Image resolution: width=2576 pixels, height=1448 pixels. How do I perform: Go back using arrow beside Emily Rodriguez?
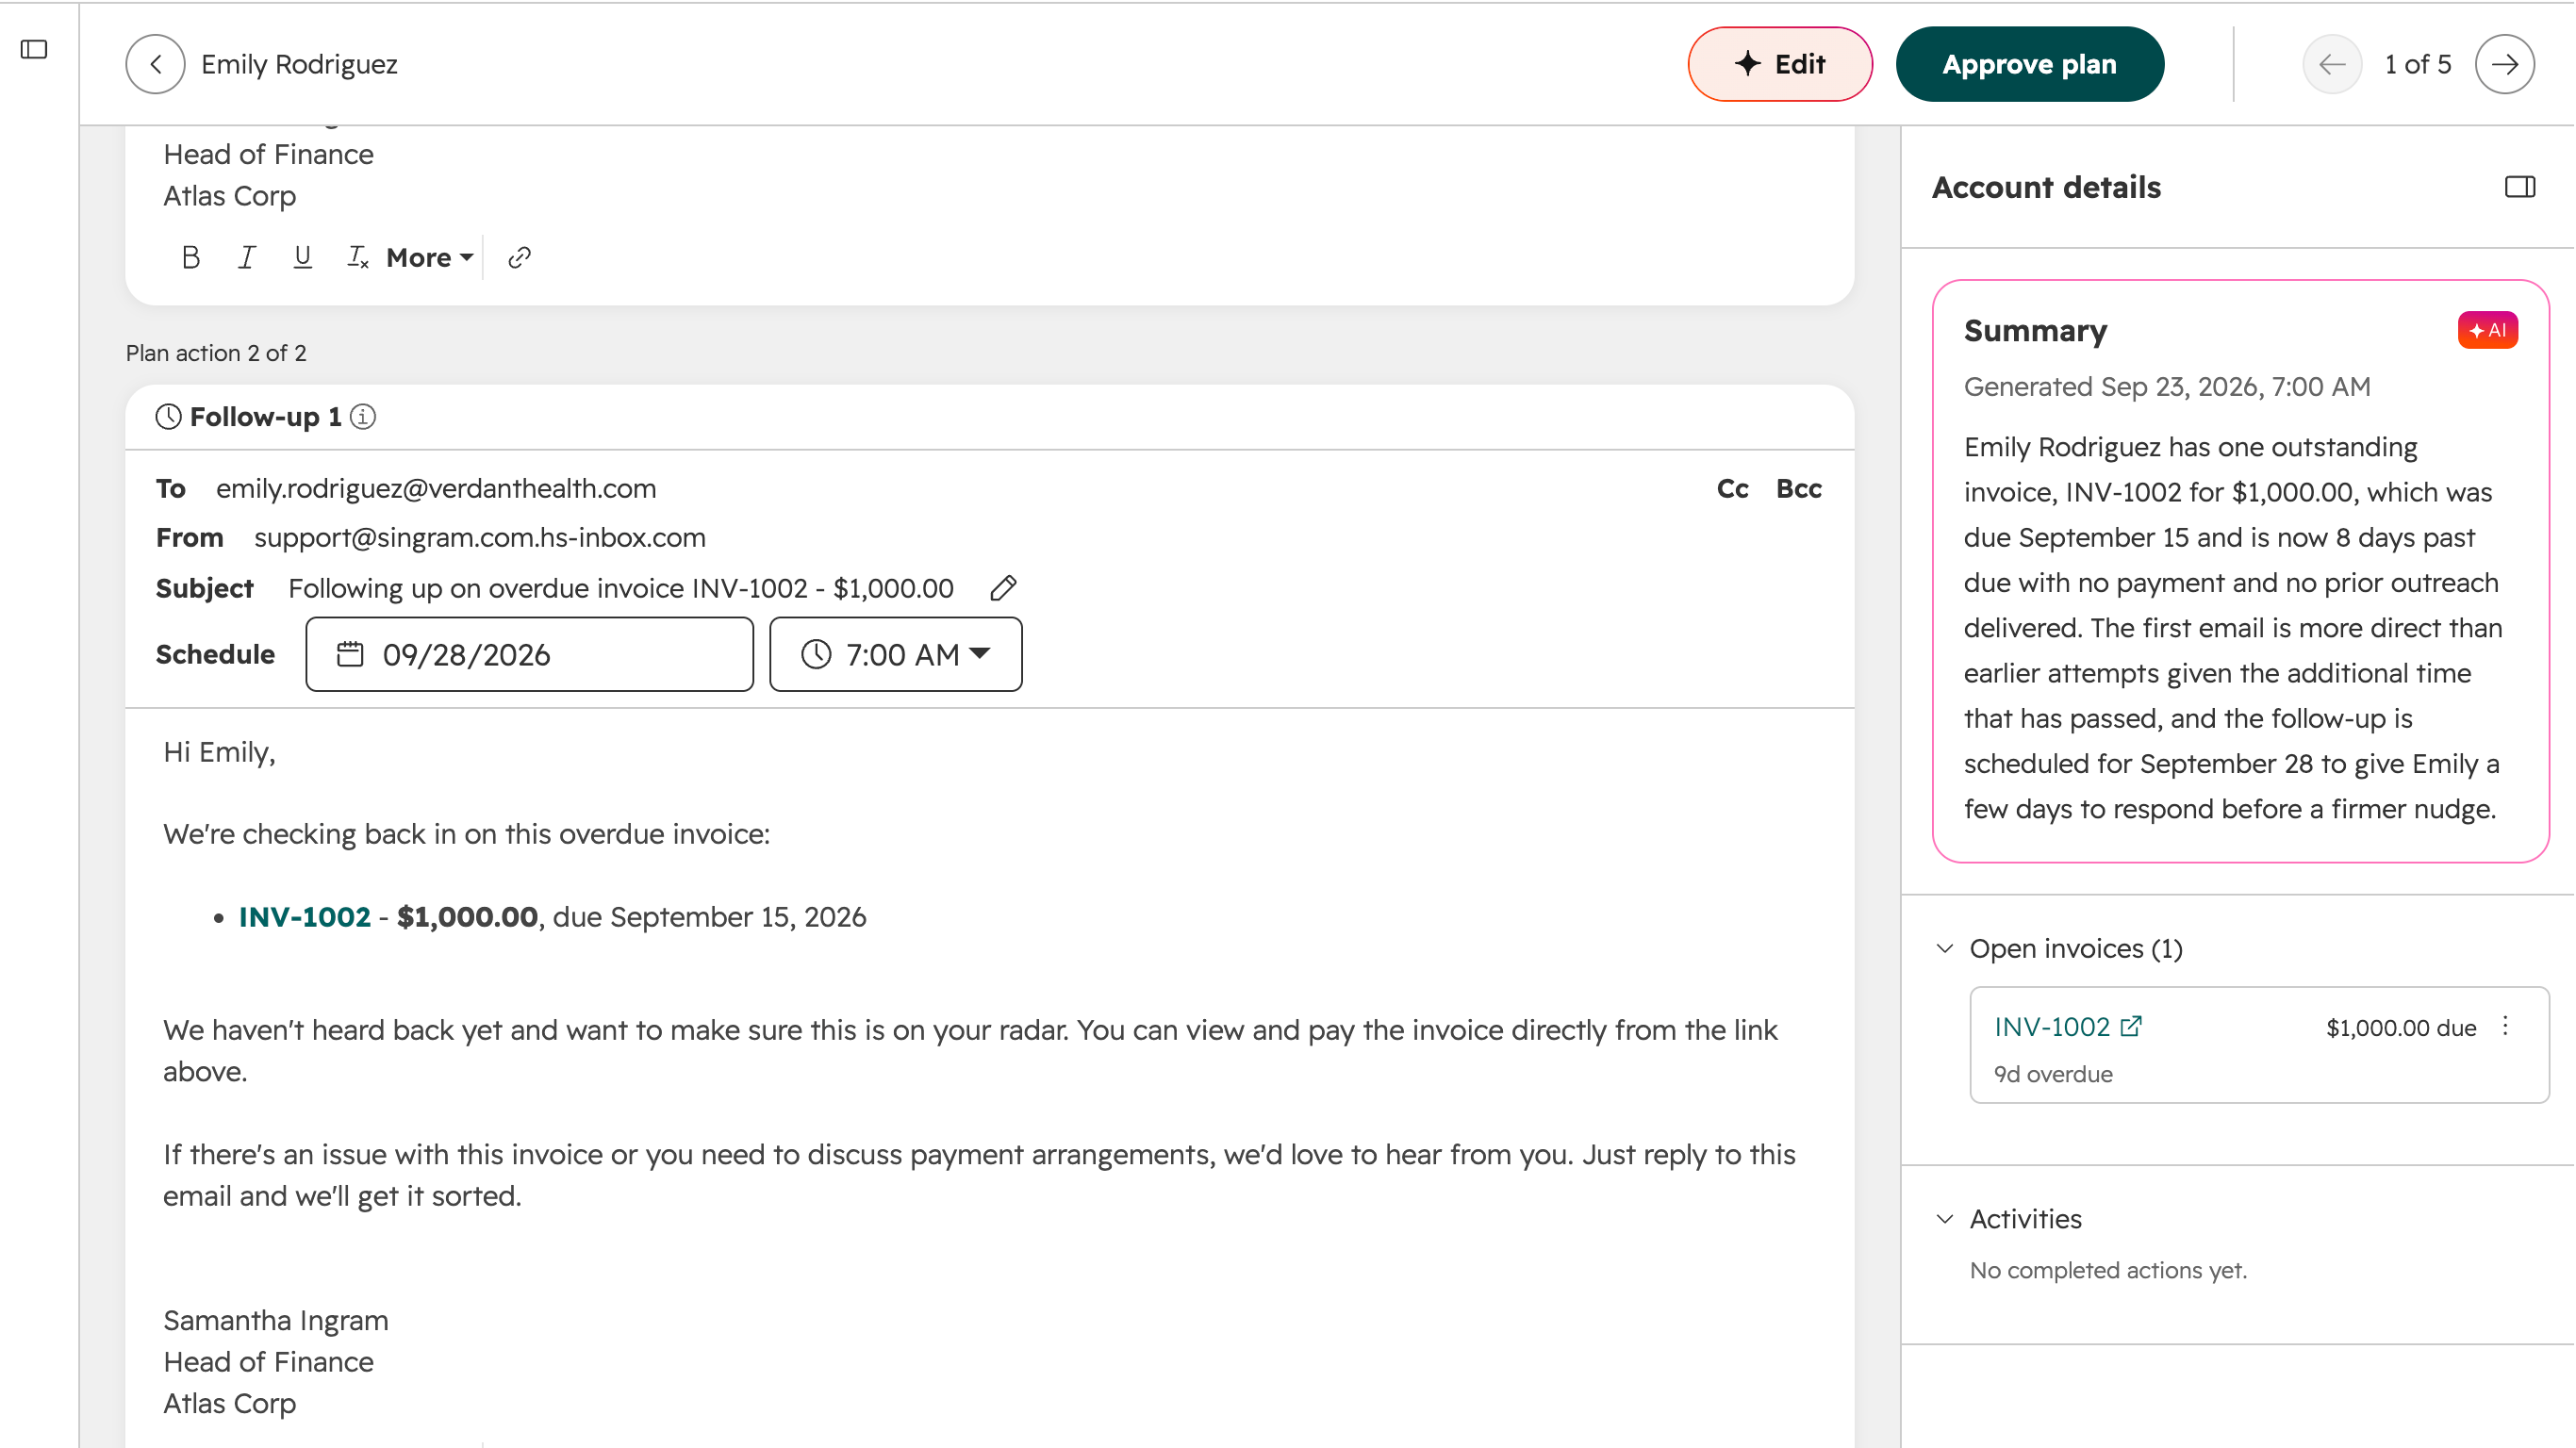(x=155, y=64)
